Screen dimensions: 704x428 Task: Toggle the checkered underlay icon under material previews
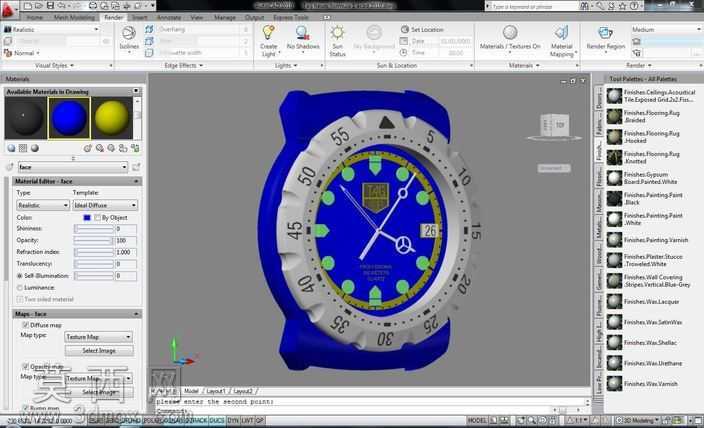[23, 148]
